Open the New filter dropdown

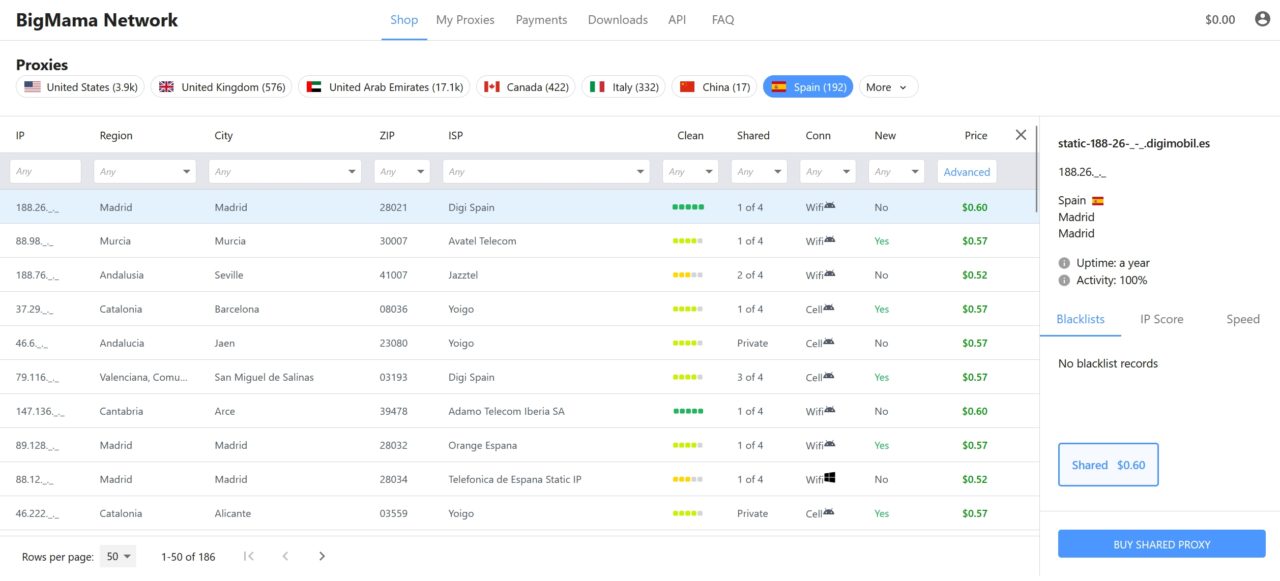(896, 171)
